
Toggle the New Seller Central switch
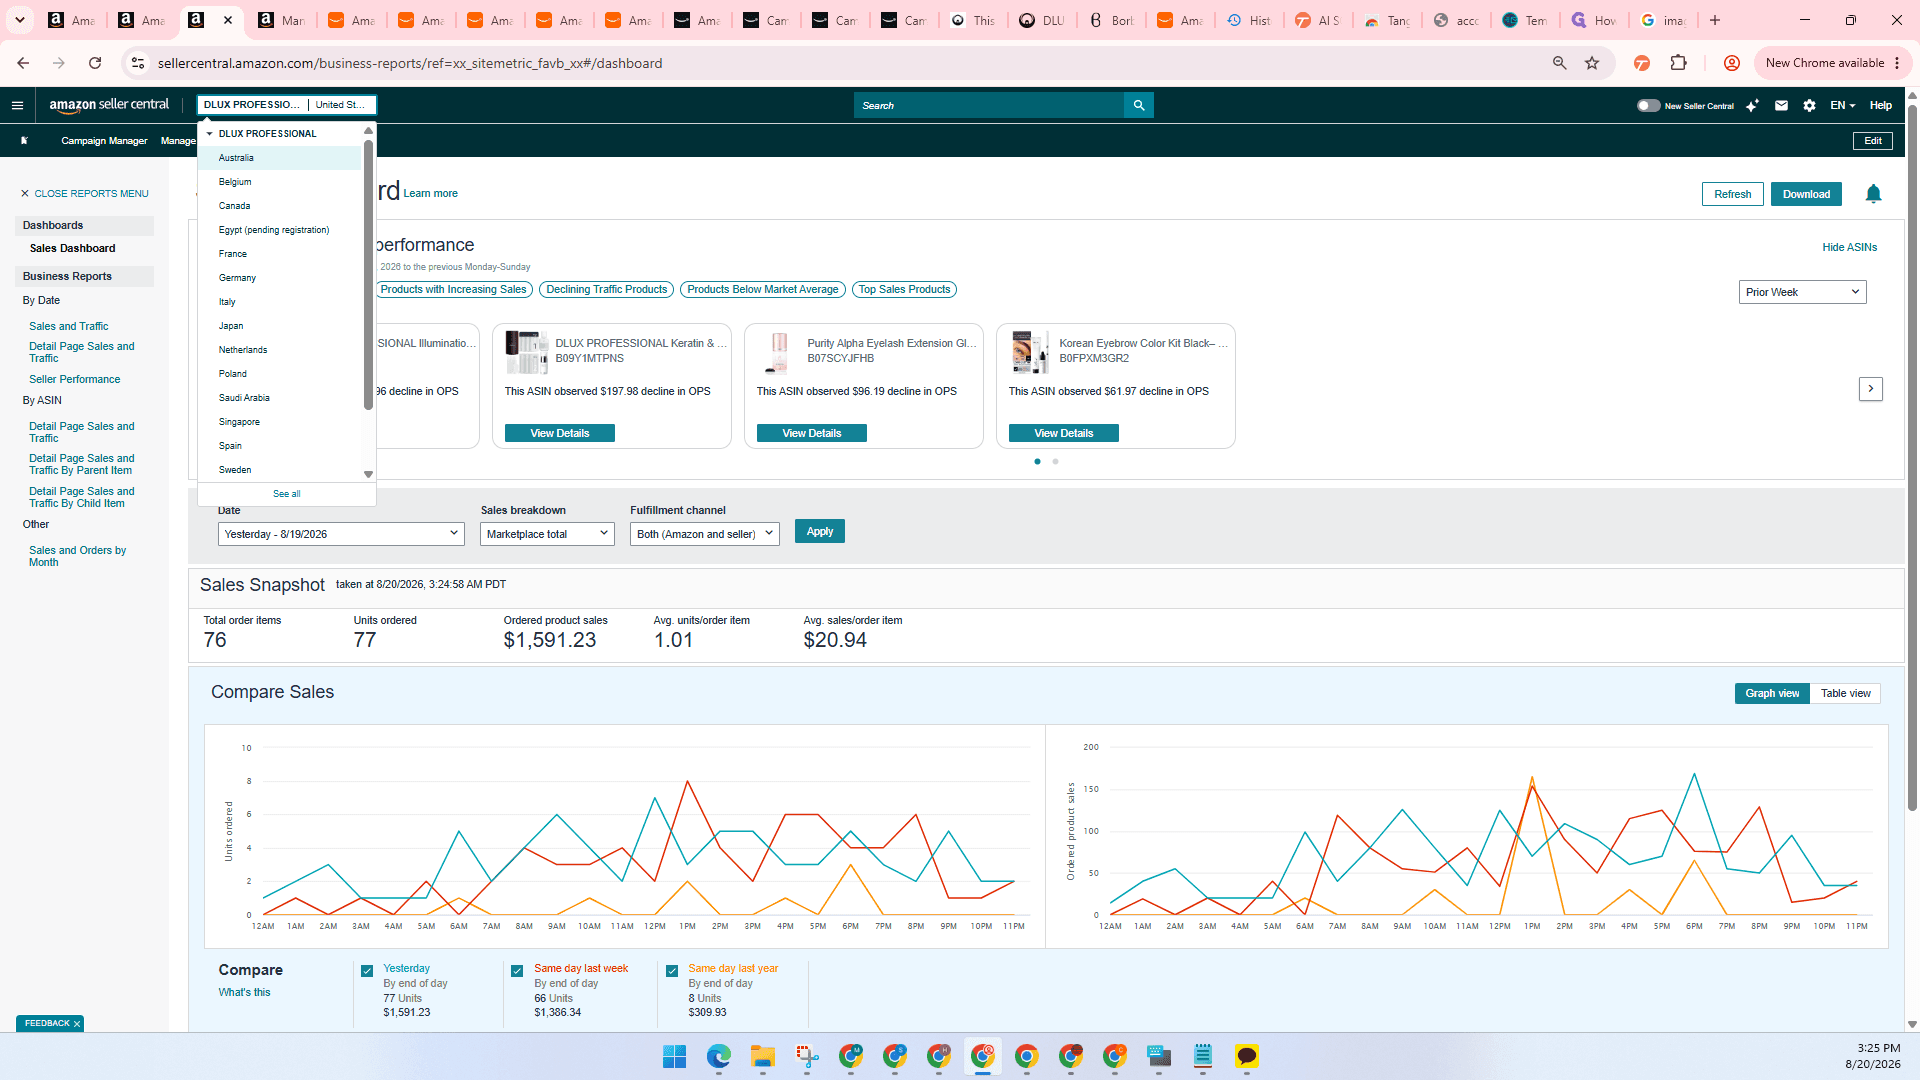pyautogui.click(x=1648, y=105)
